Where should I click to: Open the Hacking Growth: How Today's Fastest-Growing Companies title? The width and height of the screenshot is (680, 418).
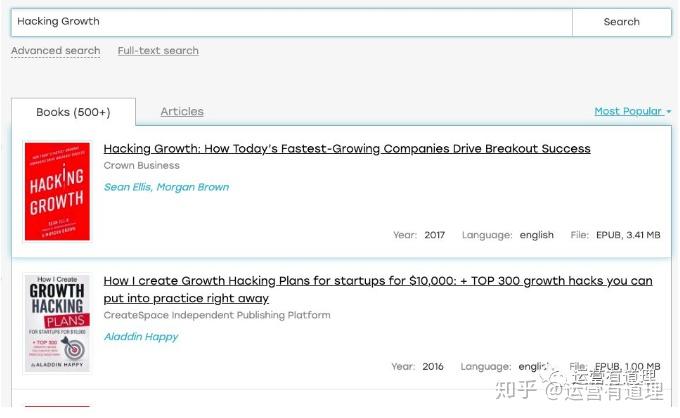(347, 149)
